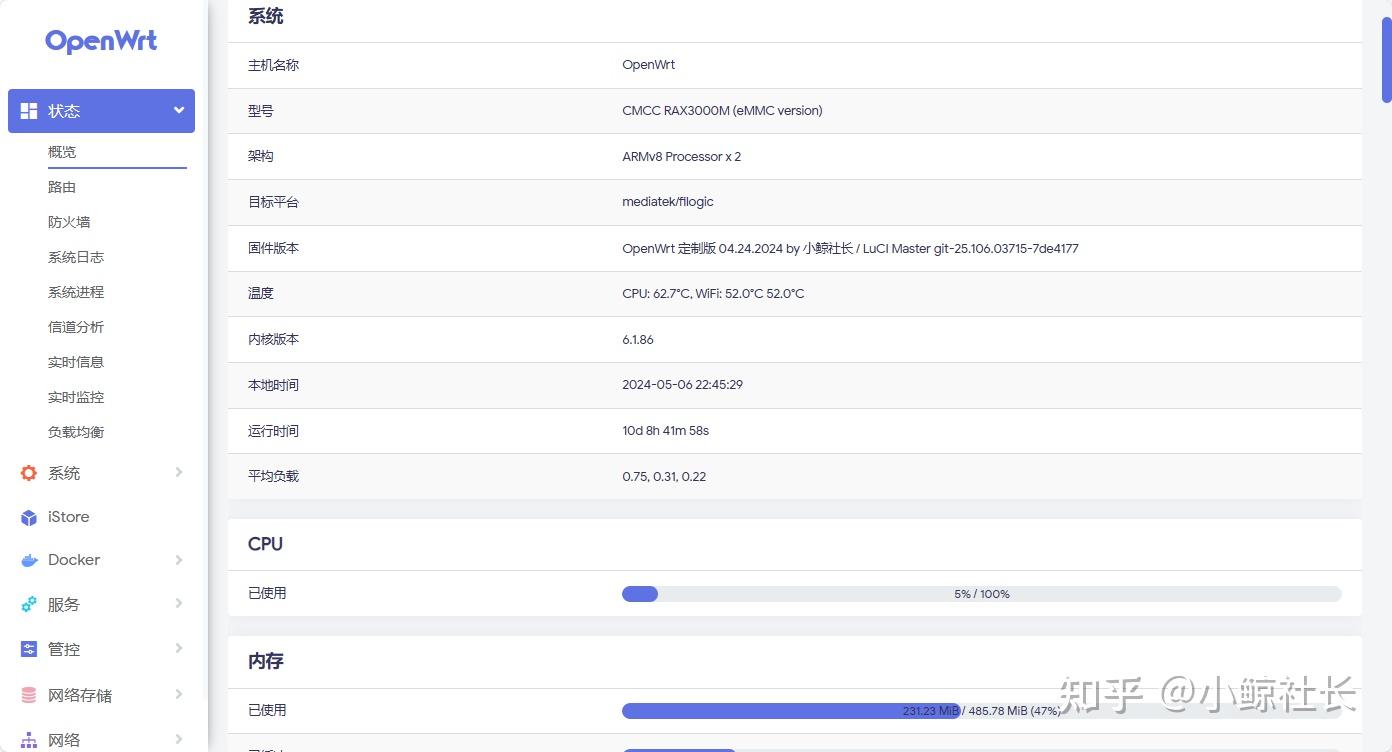Select the 系统 gear icon
The image size is (1392, 752).
28,472
